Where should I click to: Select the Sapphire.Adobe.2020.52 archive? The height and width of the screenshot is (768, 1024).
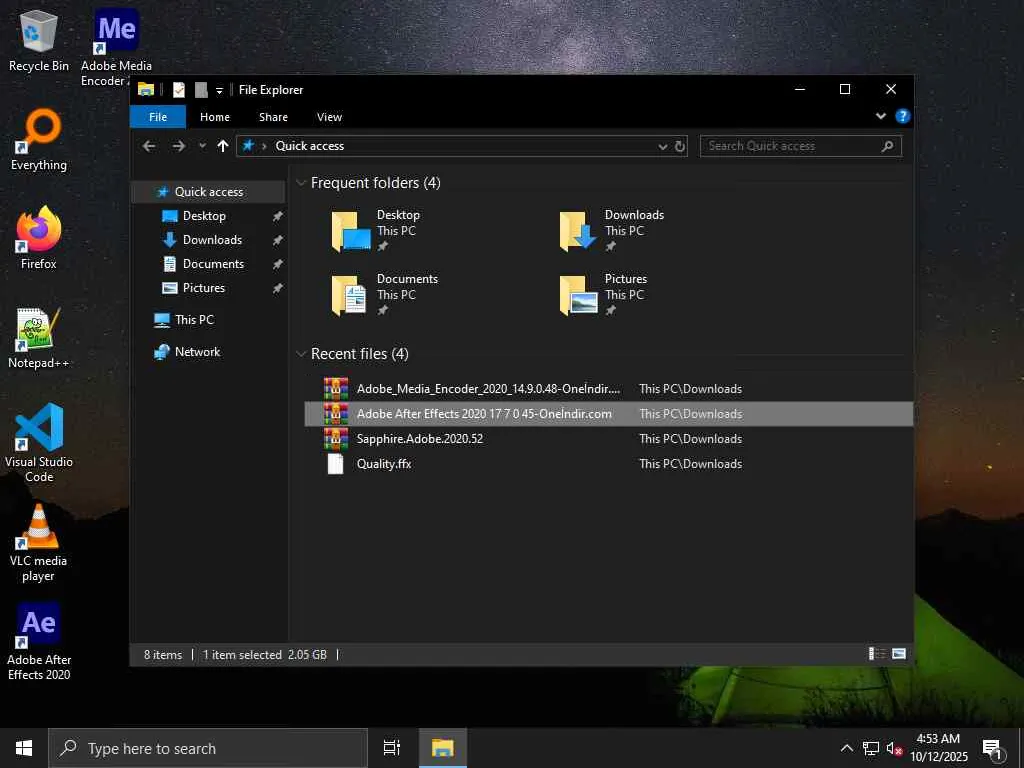pyautogui.click(x=609, y=438)
